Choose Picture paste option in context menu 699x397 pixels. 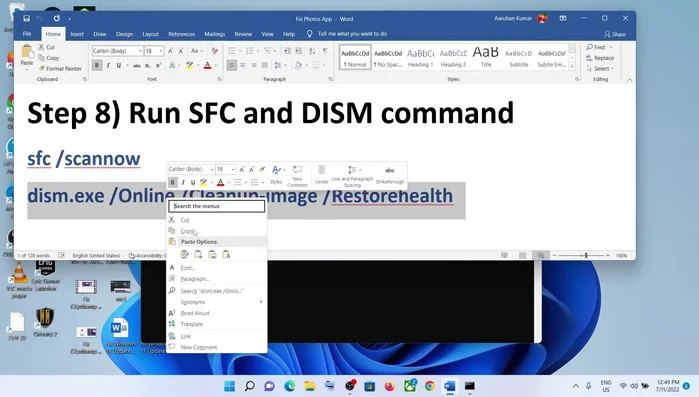(213, 254)
